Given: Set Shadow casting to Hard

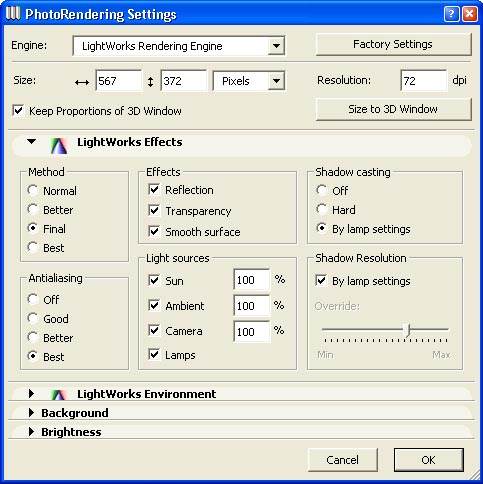Looking at the screenshot, I should (x=321, y=209).
